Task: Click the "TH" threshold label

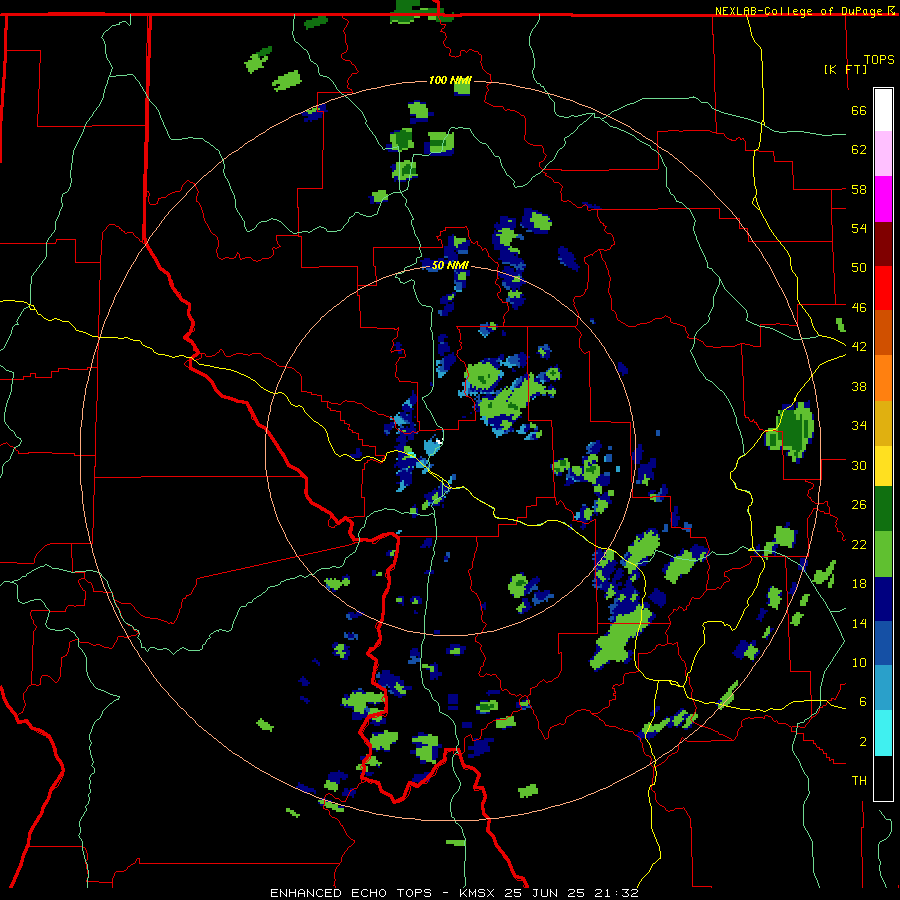Action: (x=859, y=780)
